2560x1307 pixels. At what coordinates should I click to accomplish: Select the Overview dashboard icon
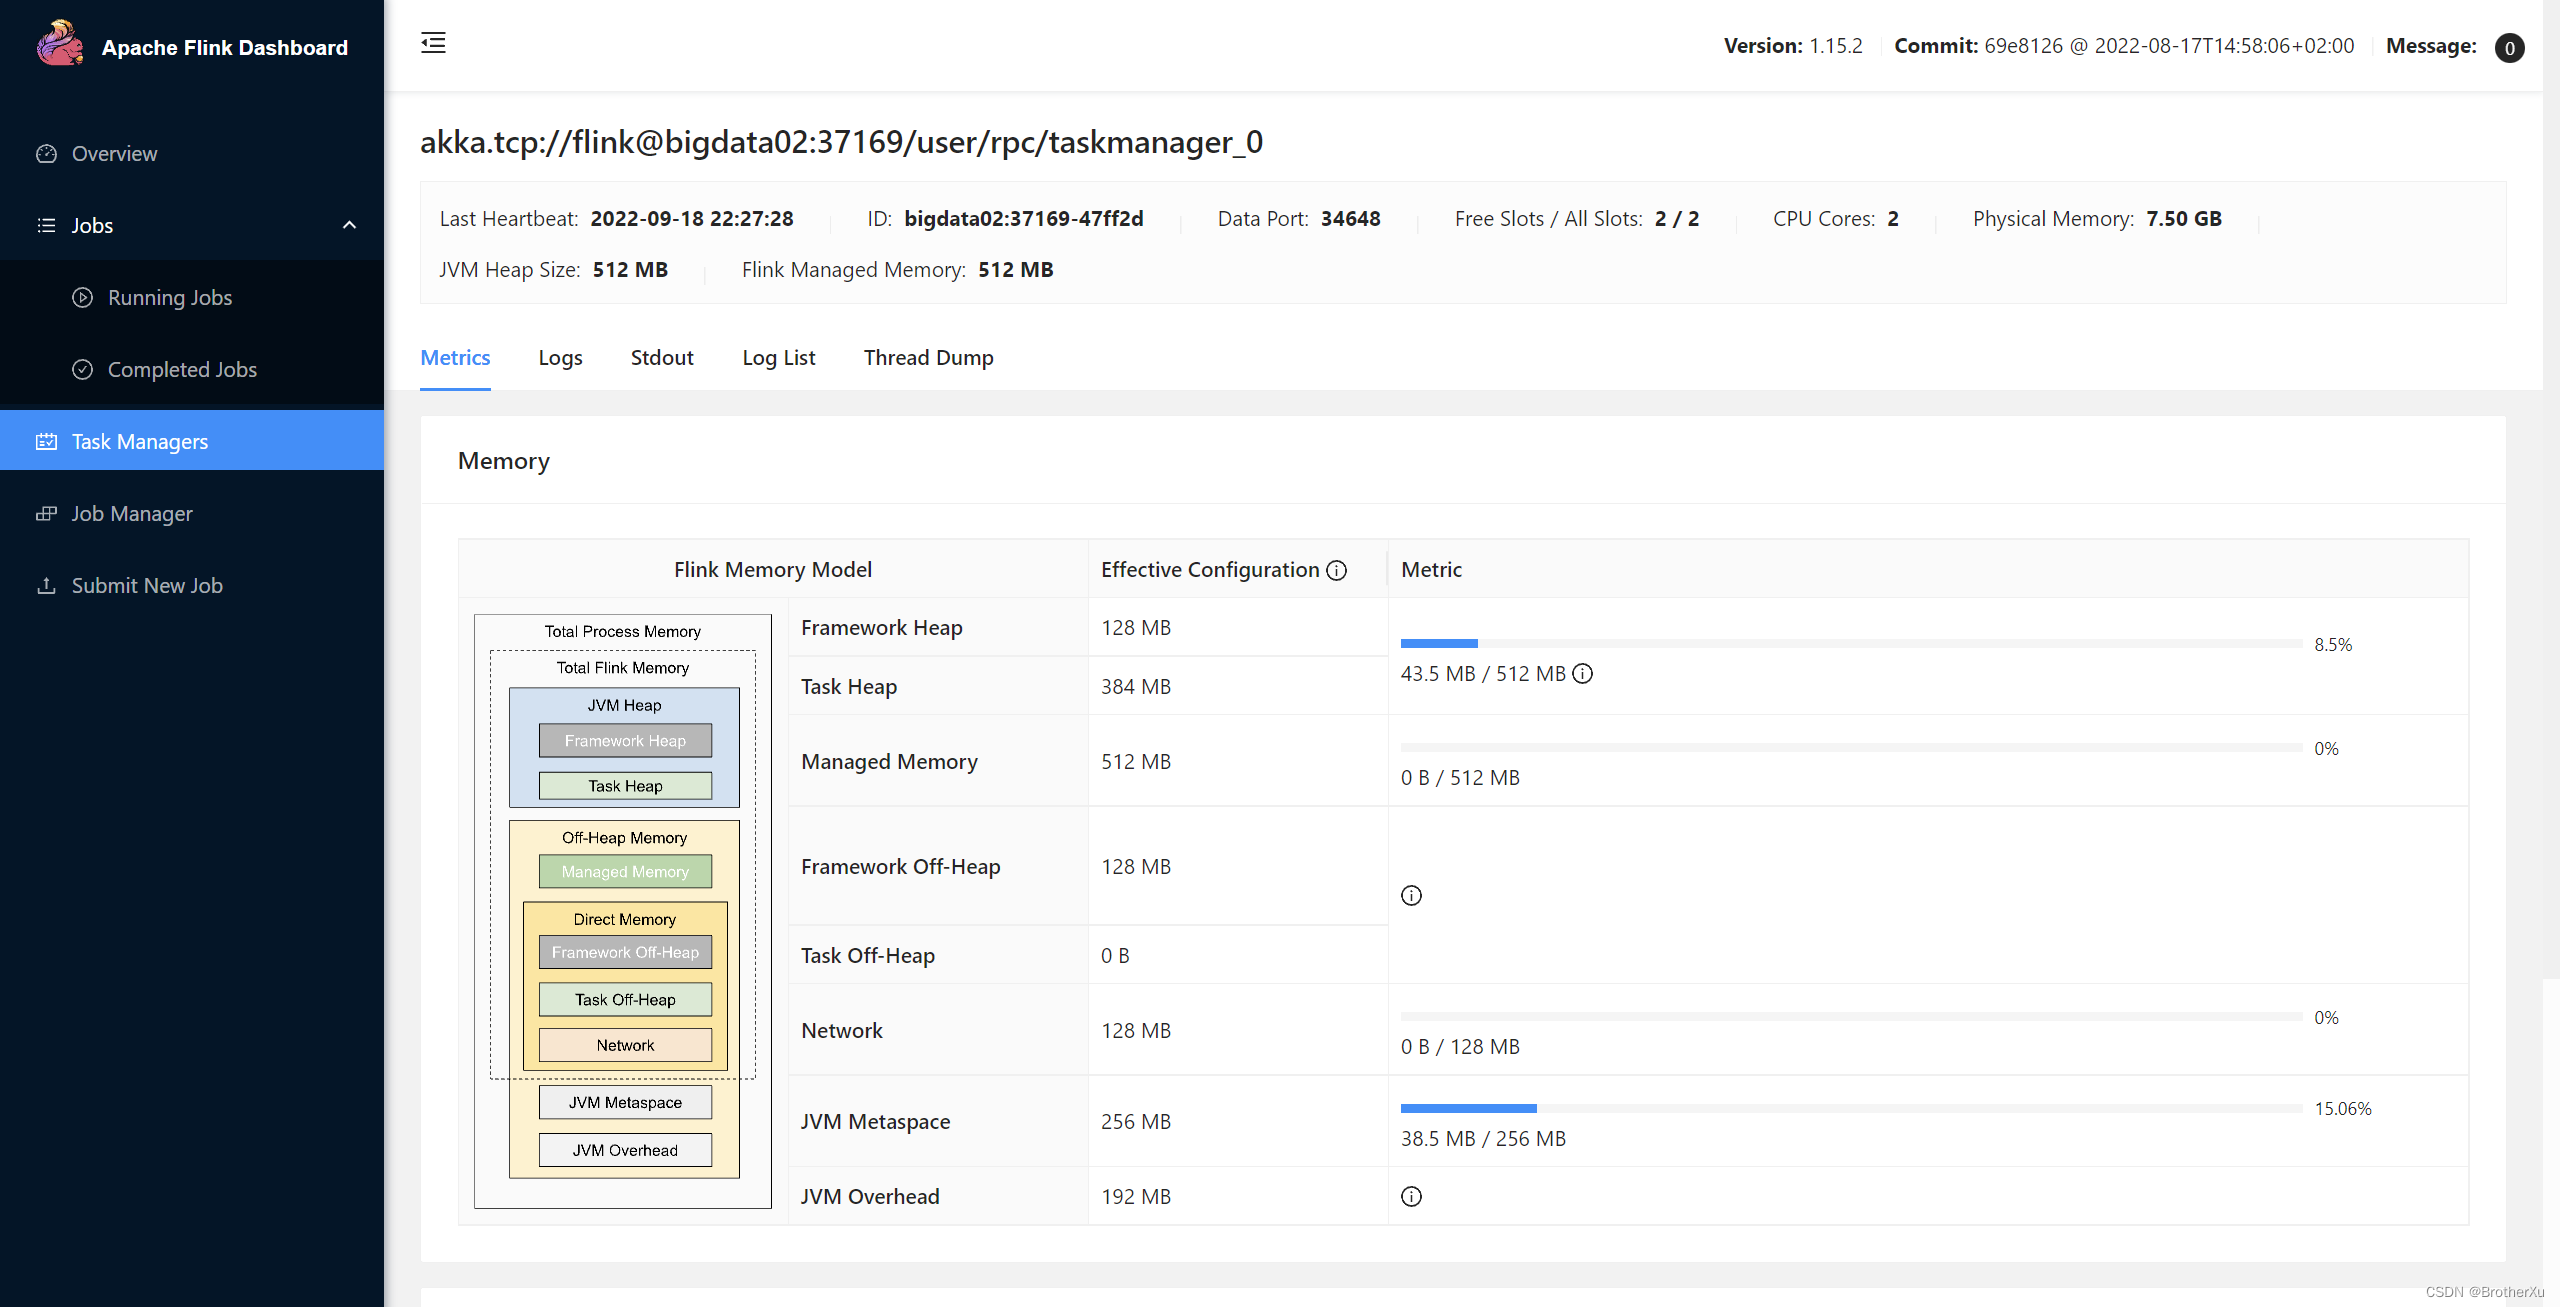pos(46,153)
